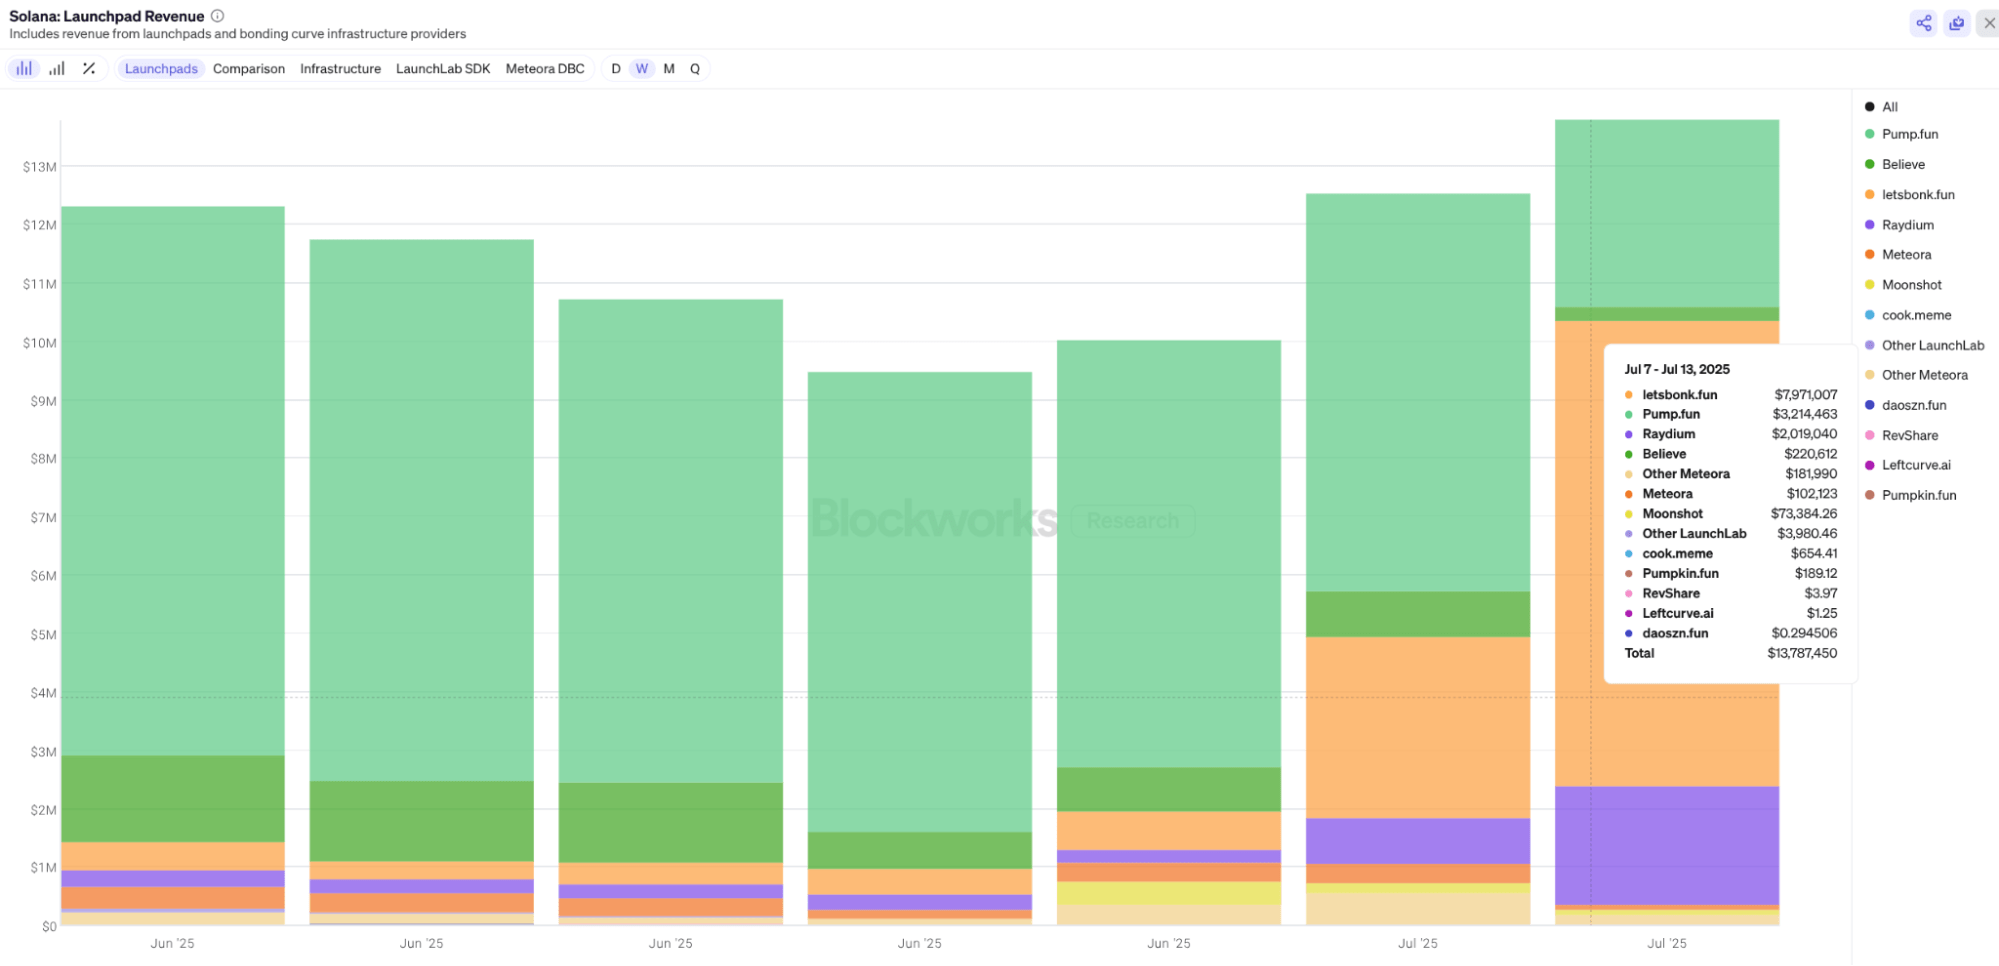This screenshot has height=966, width=1999.
Task: Click the tooltip date Jul 7 - Jul 13, 2025
Action: click(1677, 369)
